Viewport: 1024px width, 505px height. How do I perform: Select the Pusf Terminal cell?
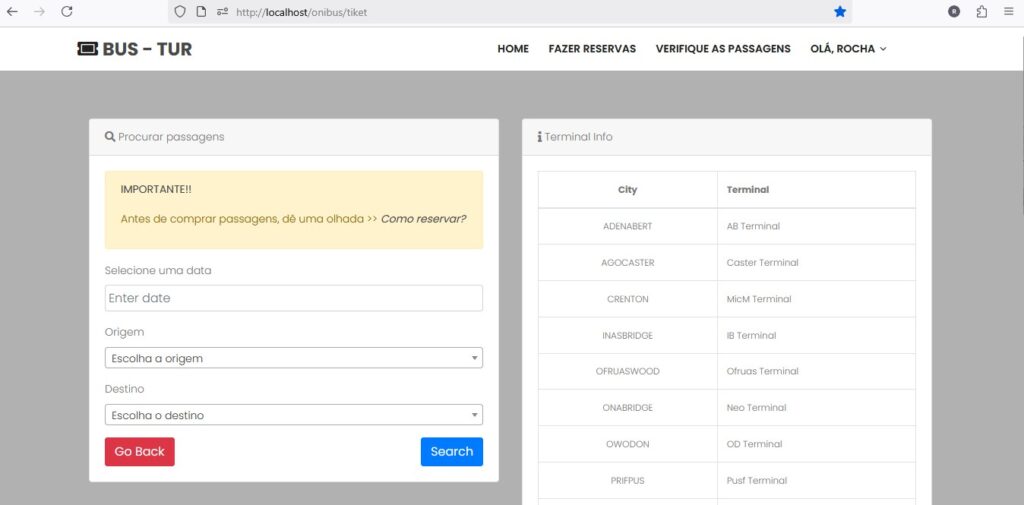(816, 481)
